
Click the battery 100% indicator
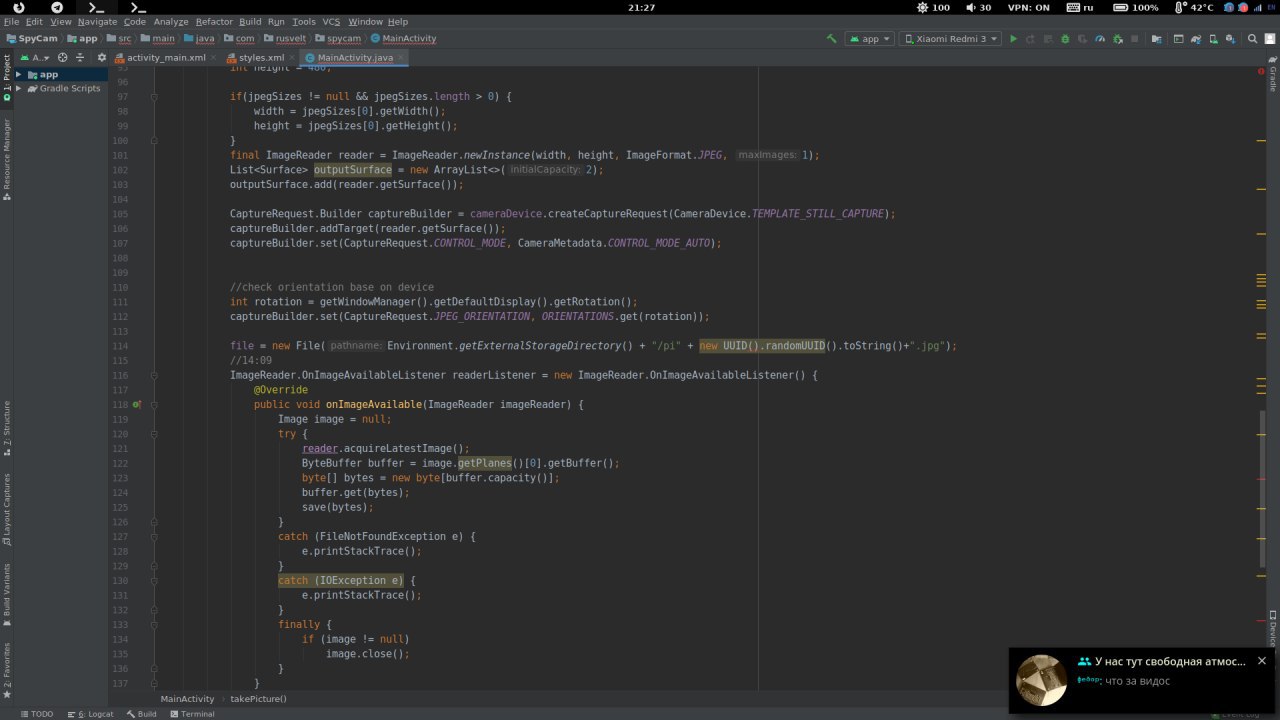click(1137, 7)
